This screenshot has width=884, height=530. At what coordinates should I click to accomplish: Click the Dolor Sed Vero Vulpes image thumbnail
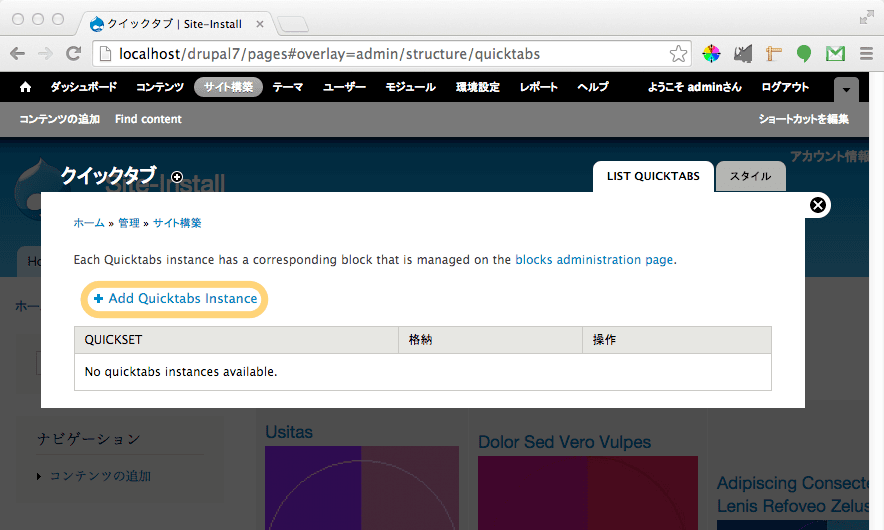point(588,493)
